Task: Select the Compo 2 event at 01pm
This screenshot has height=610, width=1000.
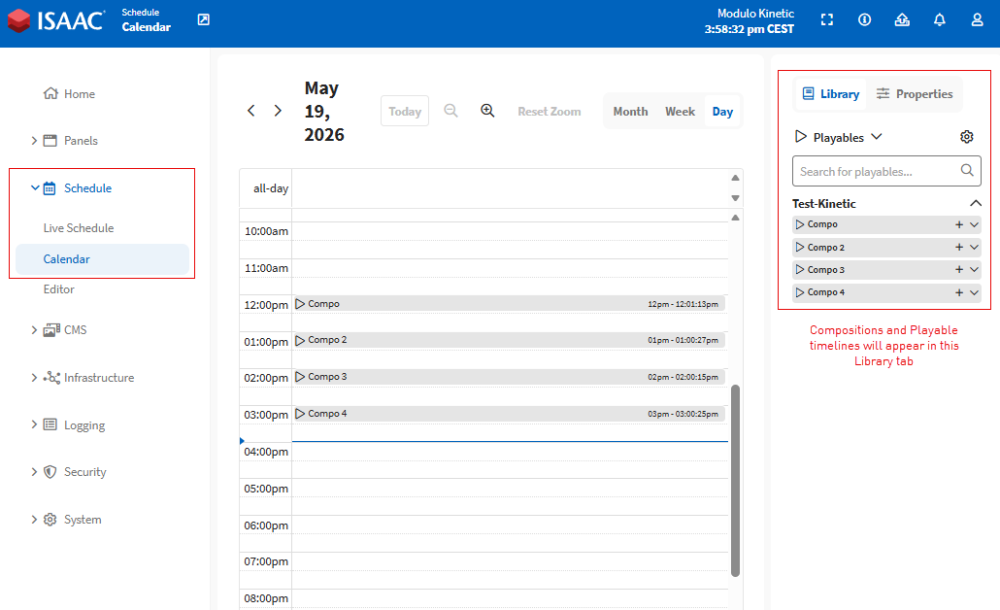Action: point(509,340)
